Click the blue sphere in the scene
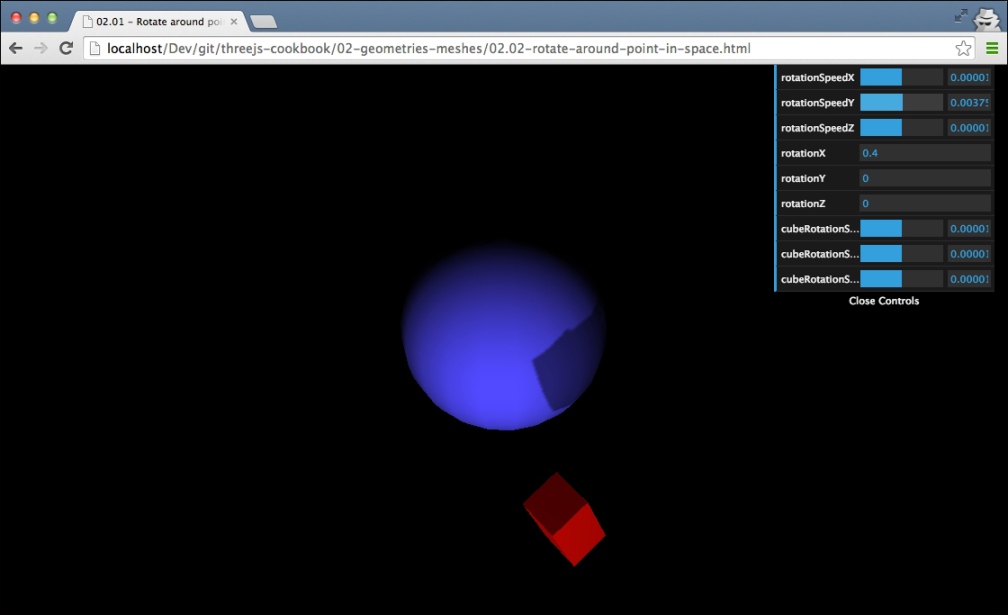1008x615 pixels. [x=503, y=336]
